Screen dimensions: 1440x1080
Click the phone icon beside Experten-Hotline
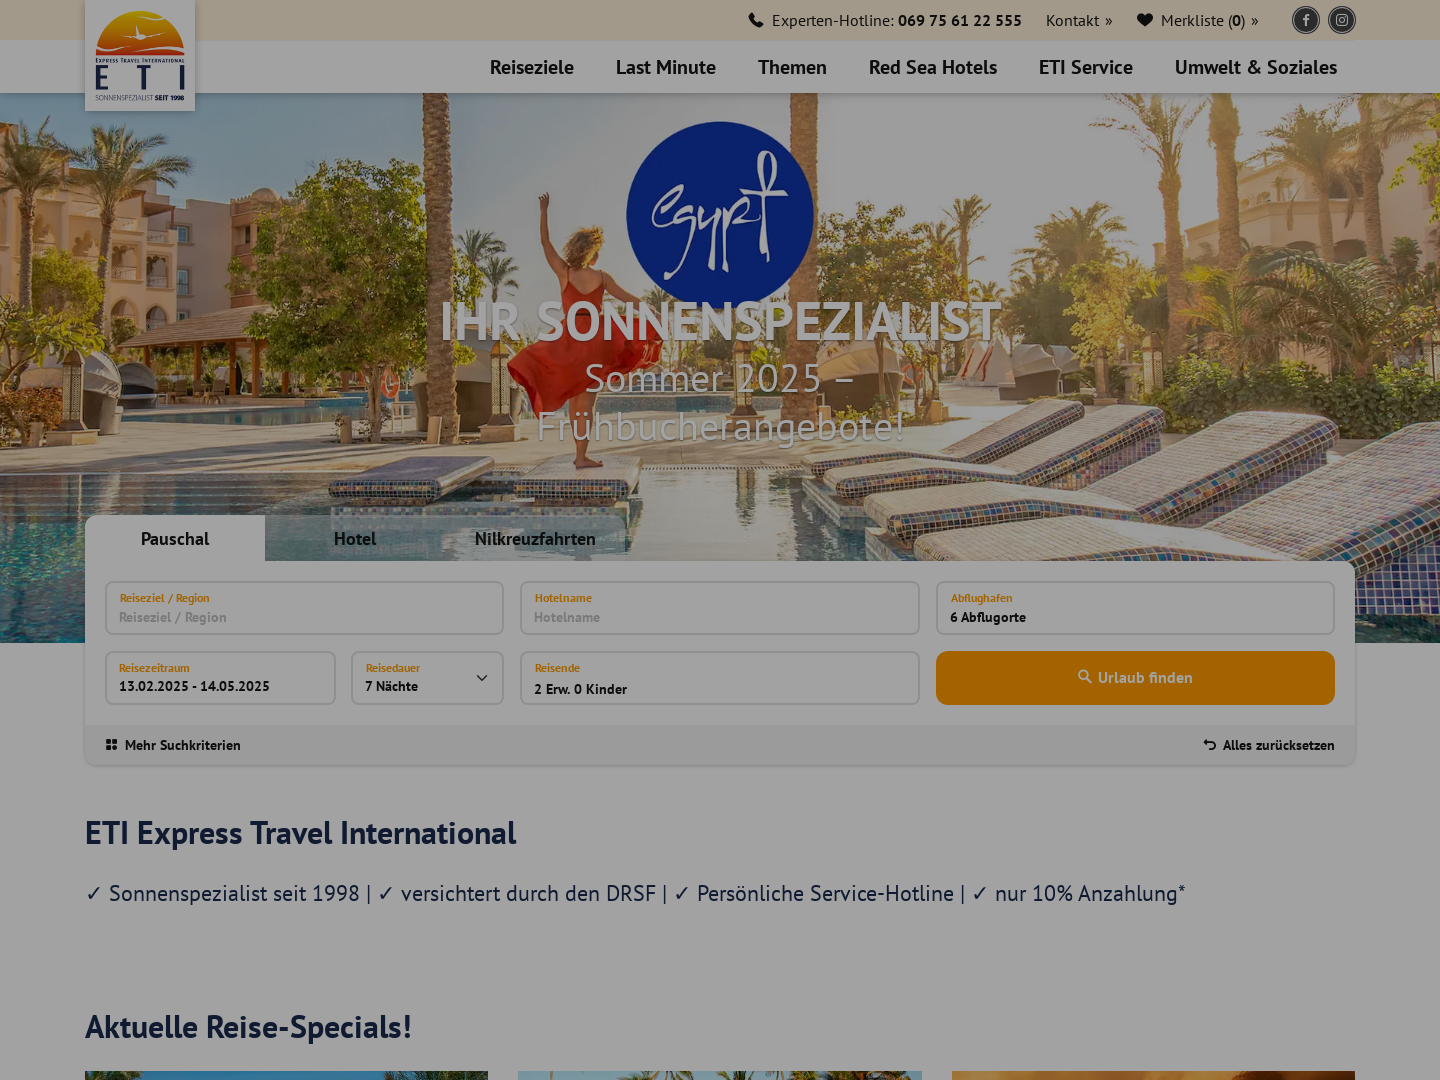point(756,20)
